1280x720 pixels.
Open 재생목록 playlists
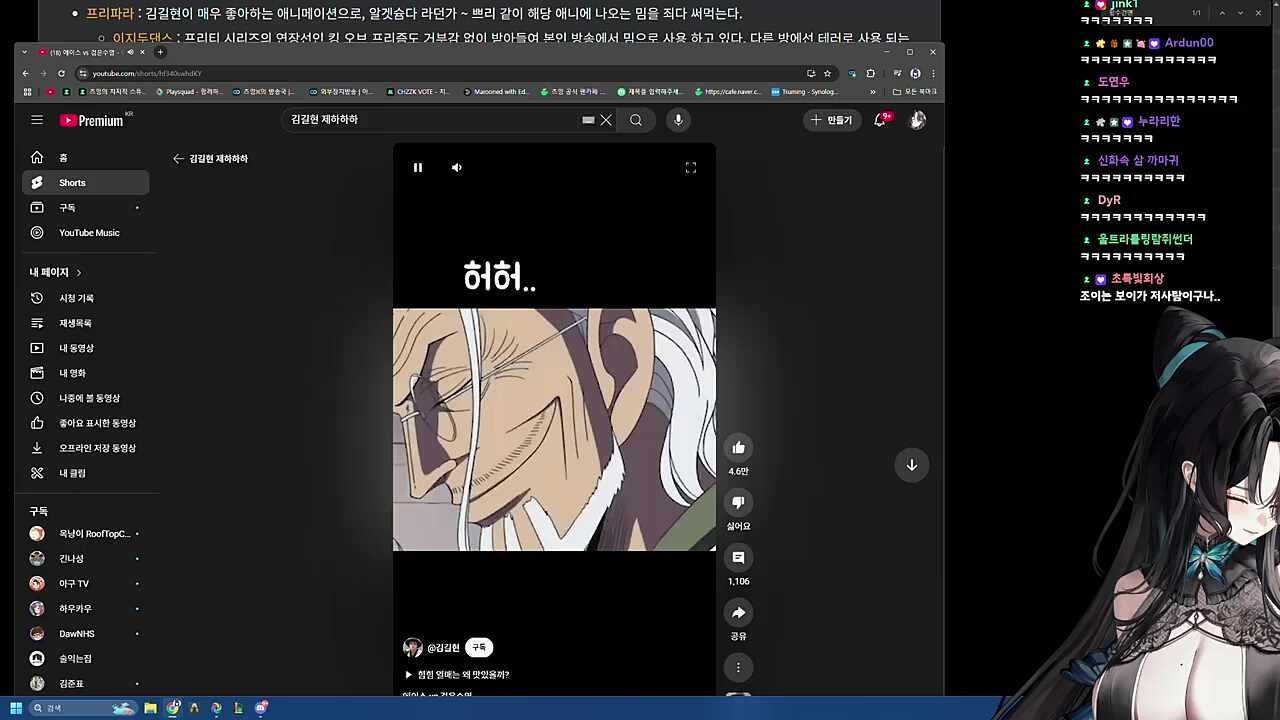85,323
